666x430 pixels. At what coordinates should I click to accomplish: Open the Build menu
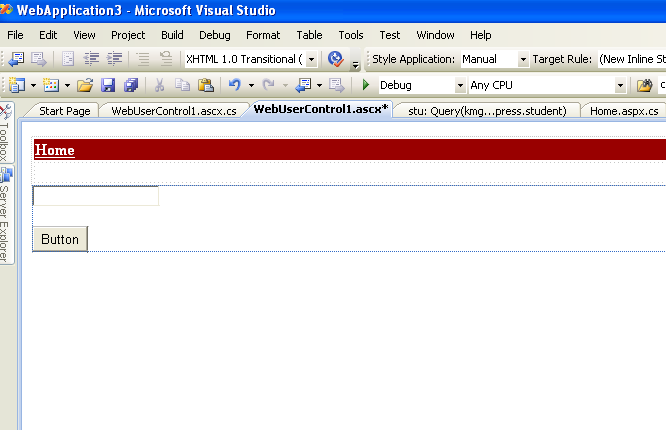172,35
